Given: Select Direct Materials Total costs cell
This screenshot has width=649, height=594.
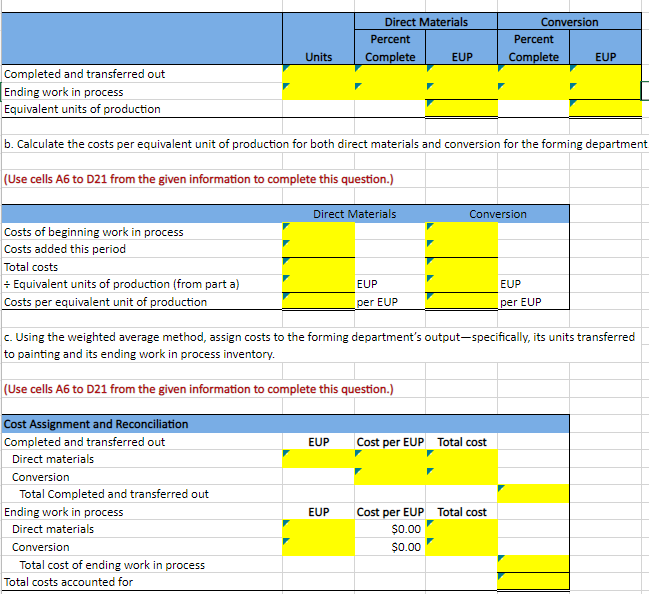Looking at the screenshot, I should click(318, 267).
